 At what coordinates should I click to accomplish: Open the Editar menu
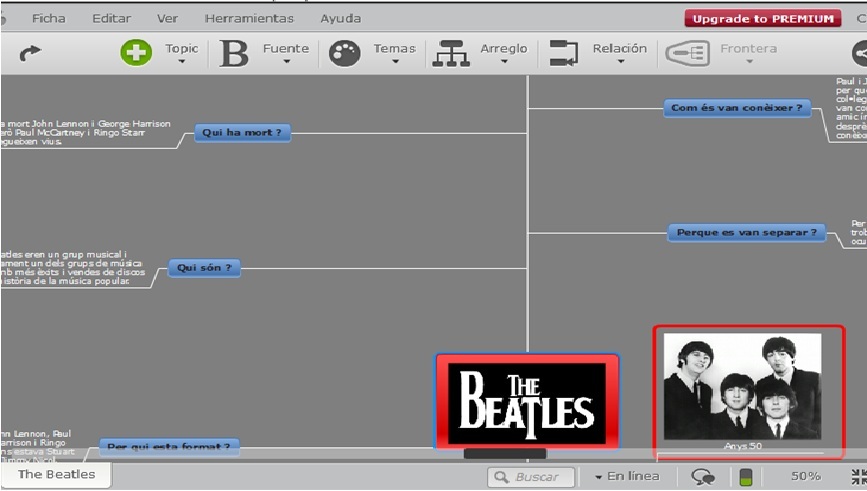coord(111,18)
